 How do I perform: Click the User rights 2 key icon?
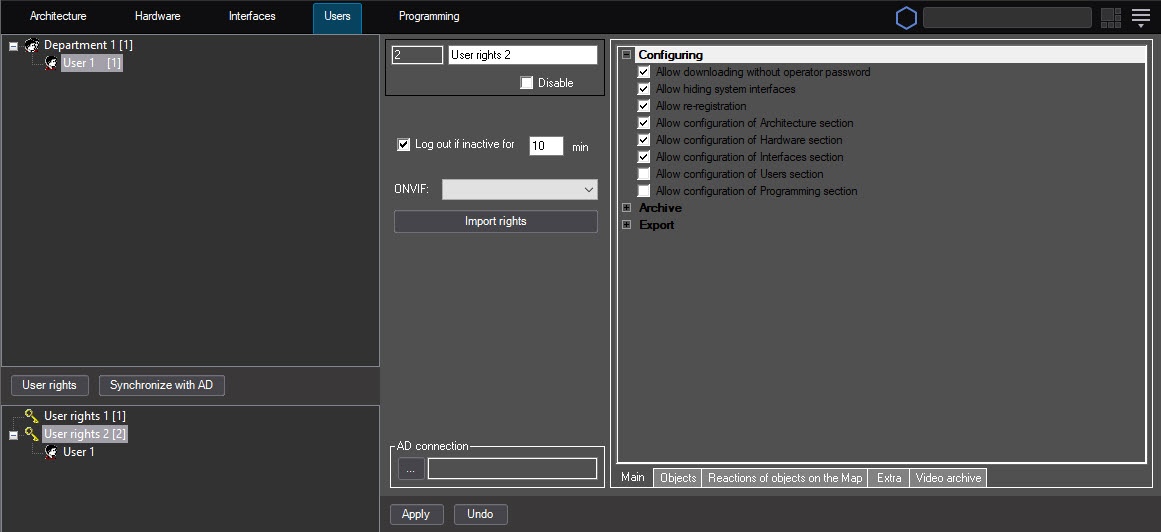coord(32,434)
